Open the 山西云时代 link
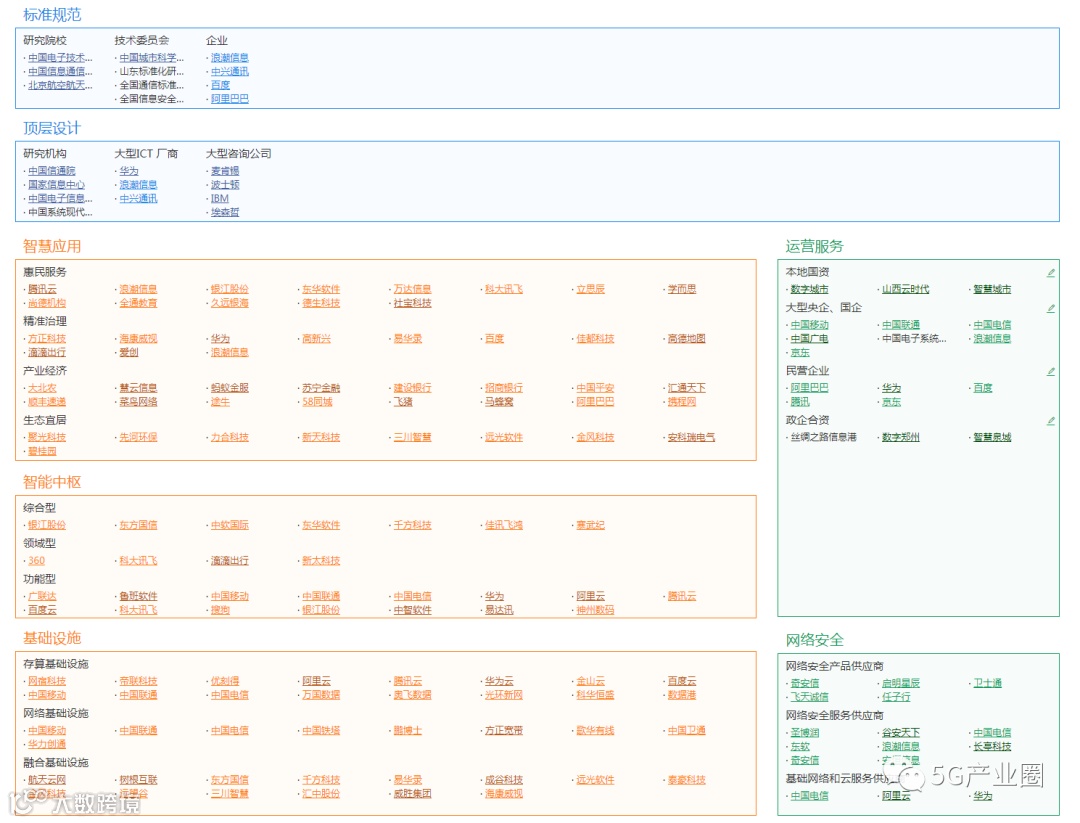1080x823 pixels. tap(905, 289)
